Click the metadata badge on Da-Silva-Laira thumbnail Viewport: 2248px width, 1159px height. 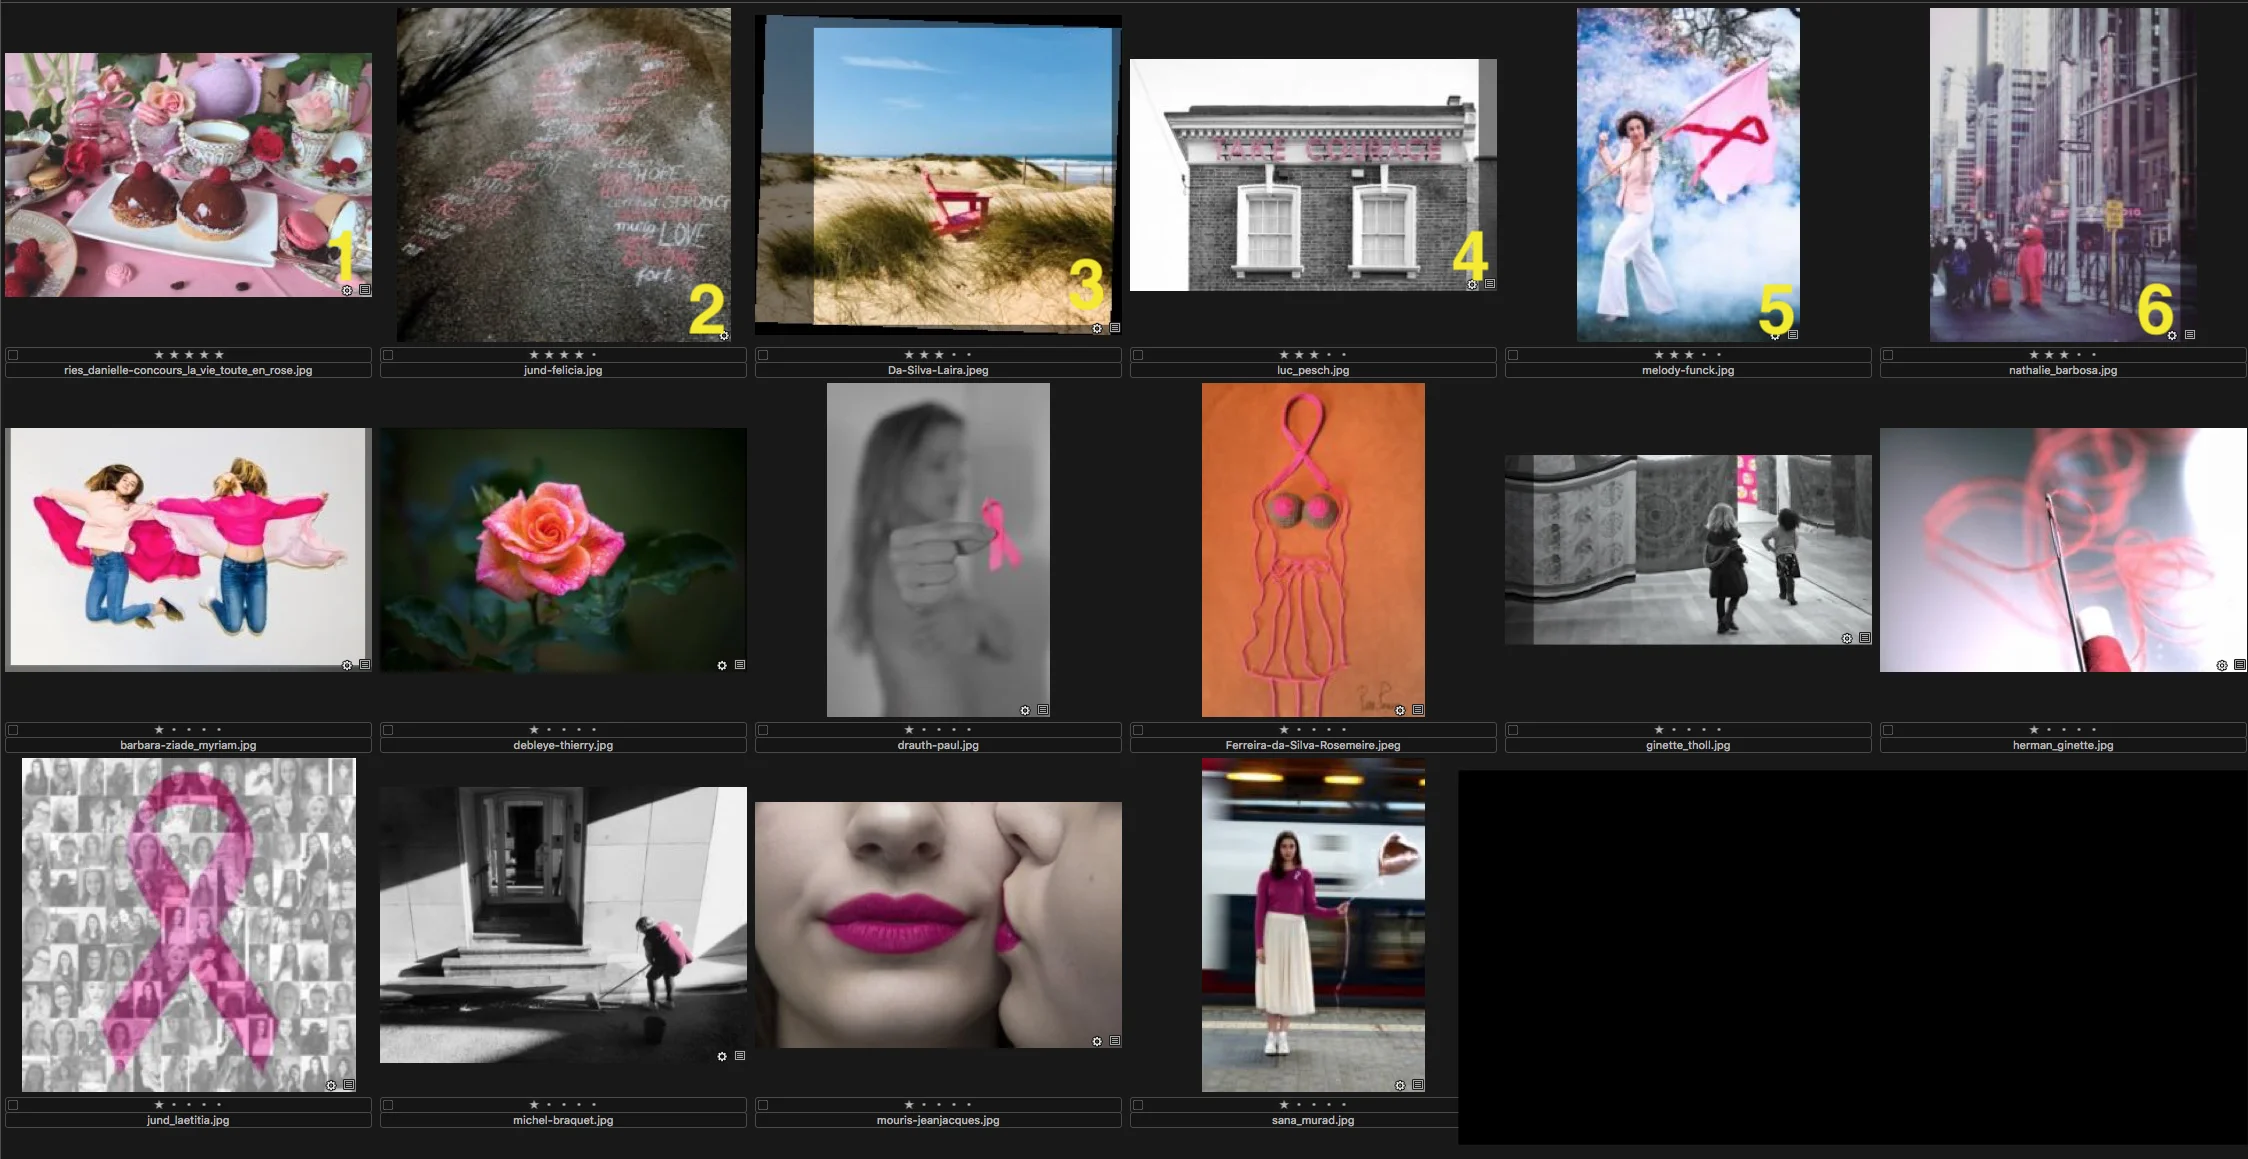[1115, 328]
